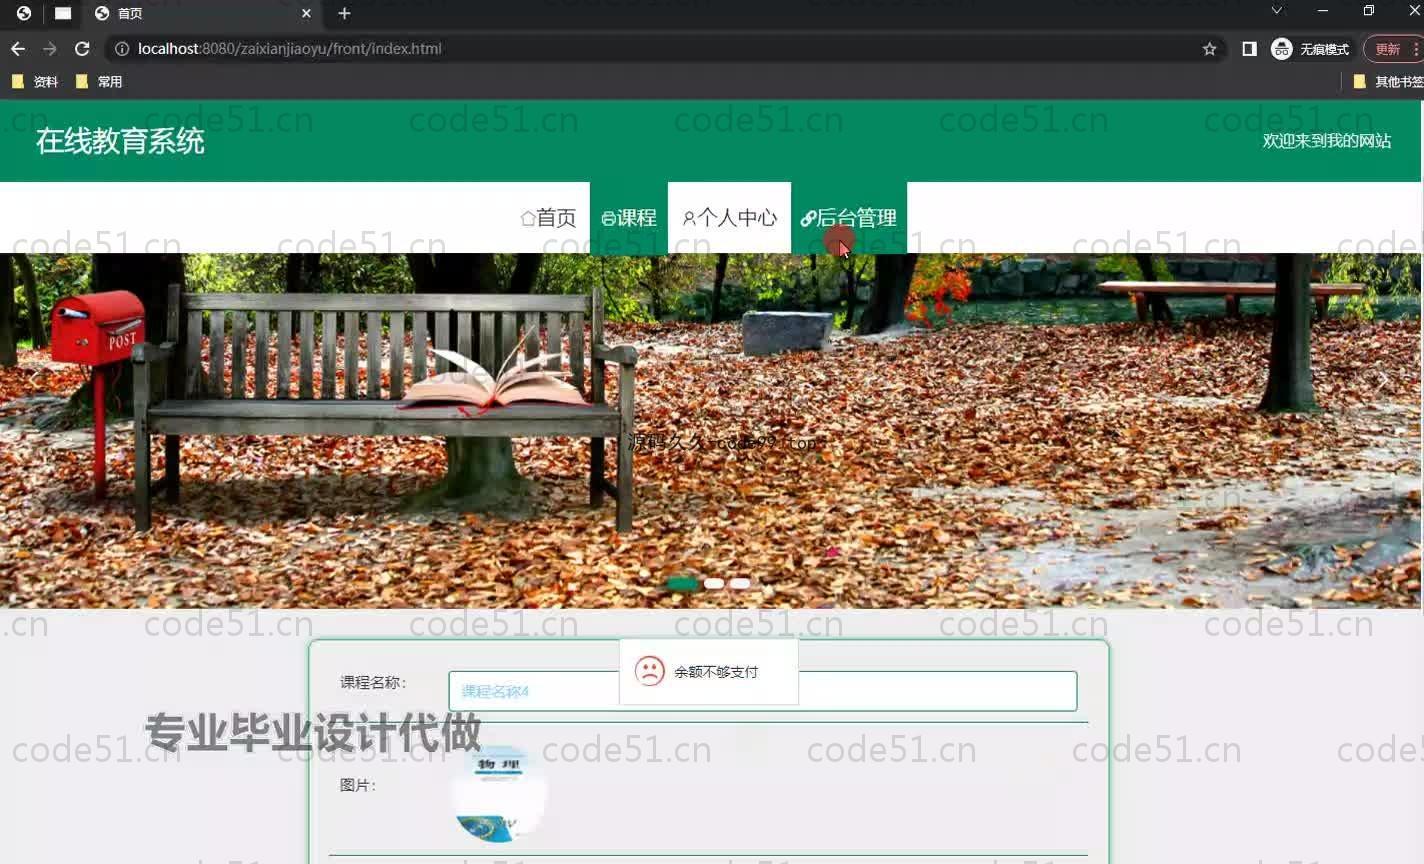Expand the tab search dropdown chevron
The height and width of the screenshot is (864, 1424).
[1276, 11]
